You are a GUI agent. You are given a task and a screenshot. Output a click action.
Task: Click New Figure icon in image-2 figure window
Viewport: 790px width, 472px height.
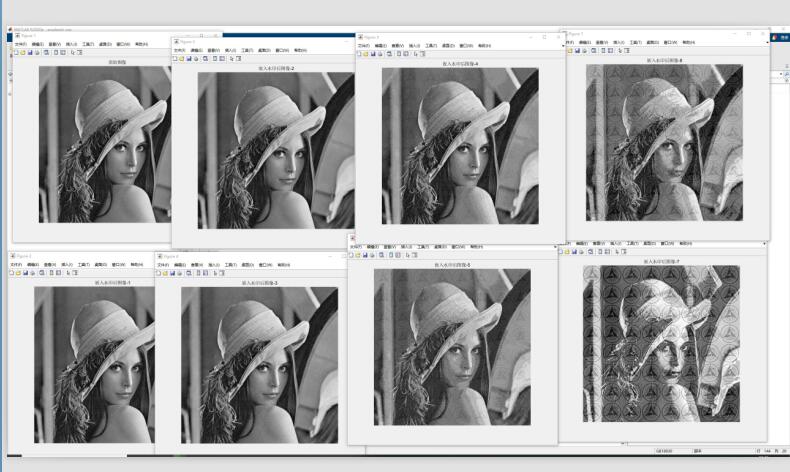click(175, 58)
